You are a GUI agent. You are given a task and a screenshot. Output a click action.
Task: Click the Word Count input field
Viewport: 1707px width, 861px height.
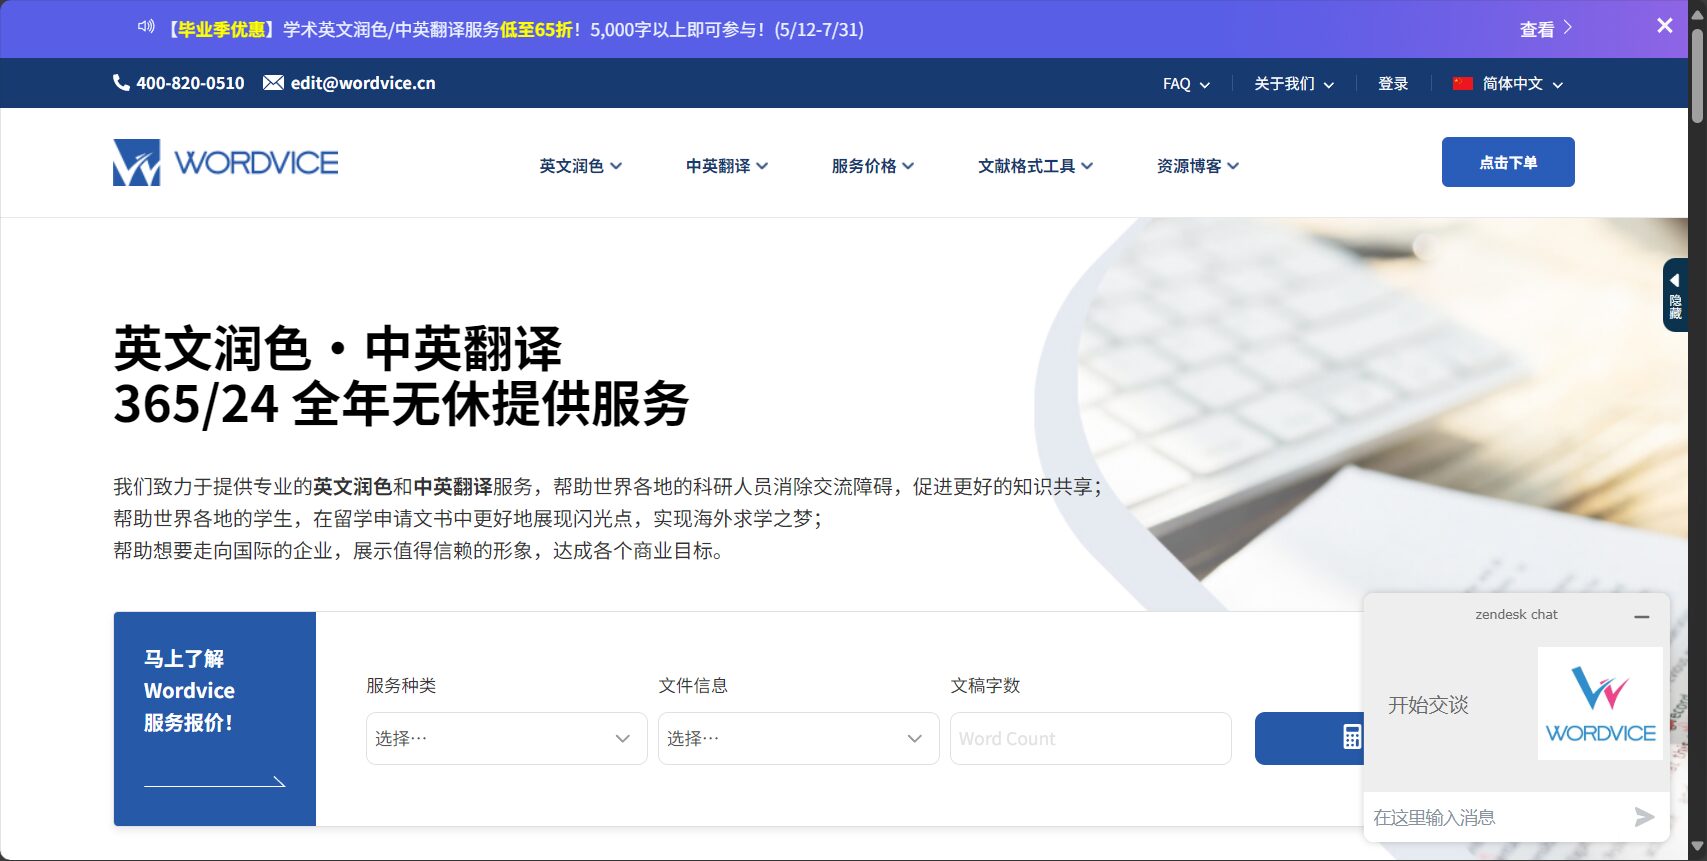pyautogui.click(x=1091, y=738)
